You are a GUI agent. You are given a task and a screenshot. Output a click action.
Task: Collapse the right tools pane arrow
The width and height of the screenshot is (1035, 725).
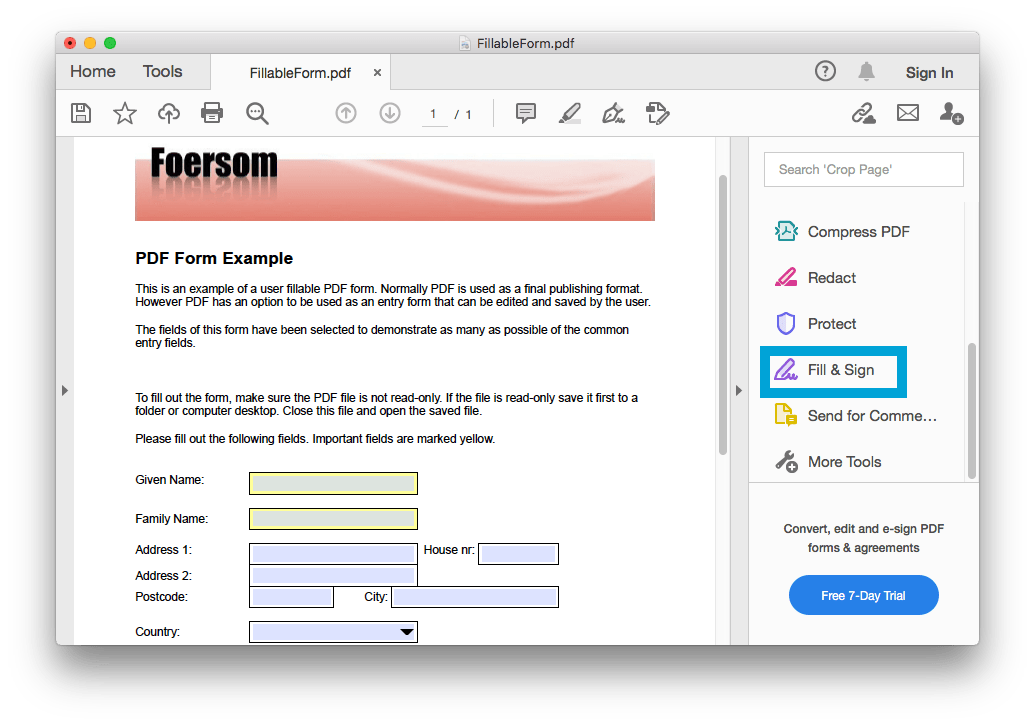pyautogui.click(x=738, y=390)
